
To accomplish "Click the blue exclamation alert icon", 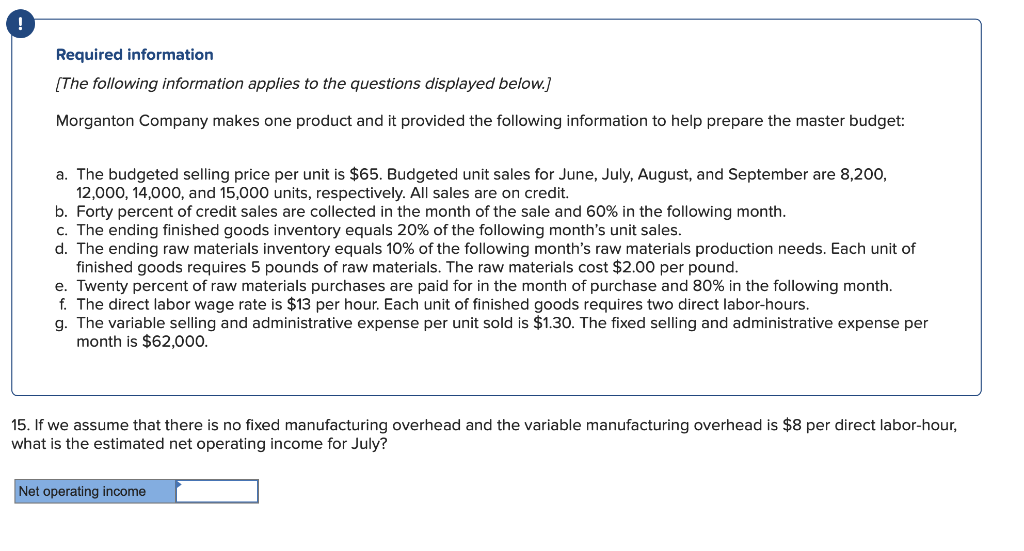I will tap(20, 24).
